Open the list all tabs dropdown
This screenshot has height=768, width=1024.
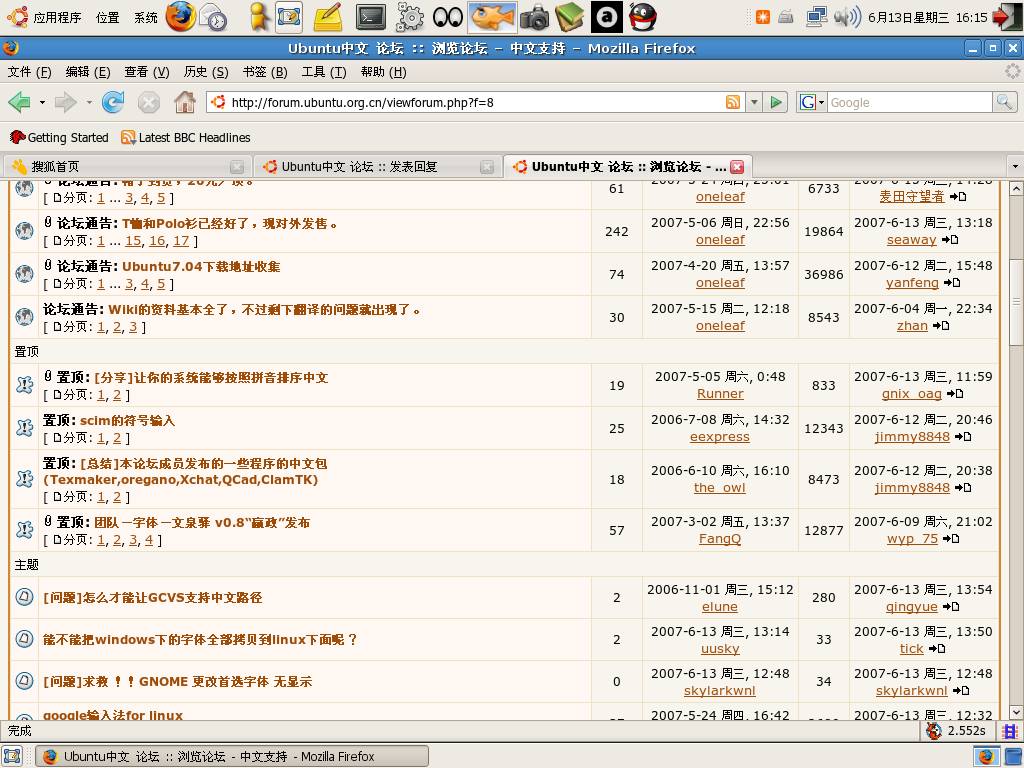1015,167
